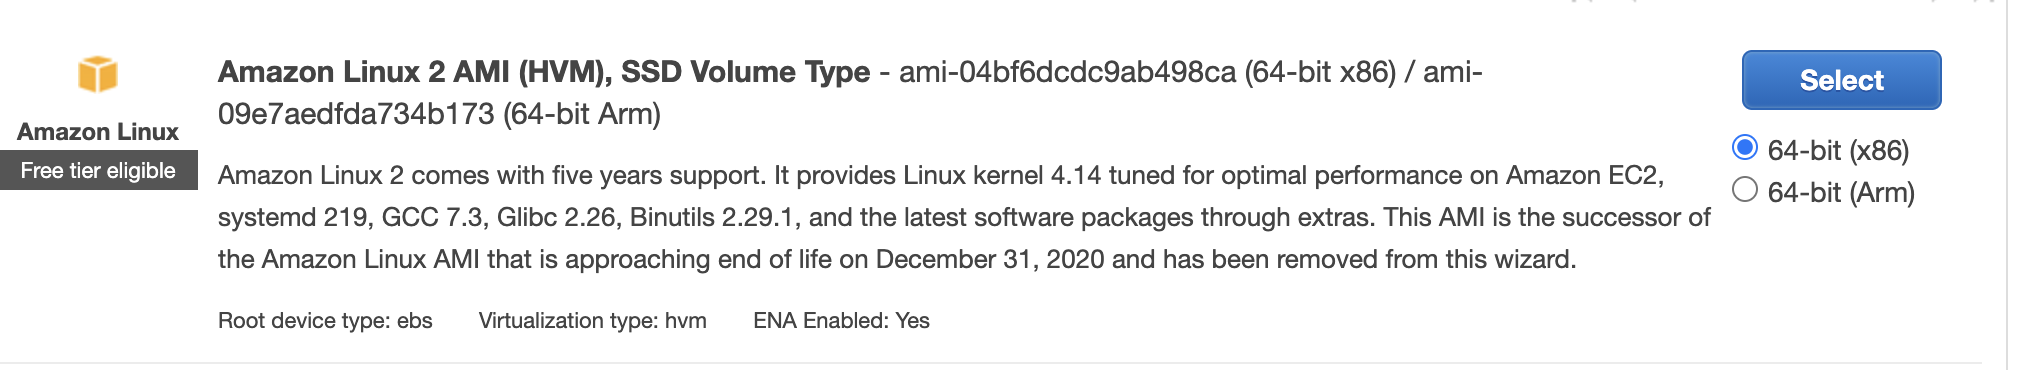Choose the 64-bit (x86) radio button
2026x370 pixels.
pyautogui.click(x=1744, y=148)
